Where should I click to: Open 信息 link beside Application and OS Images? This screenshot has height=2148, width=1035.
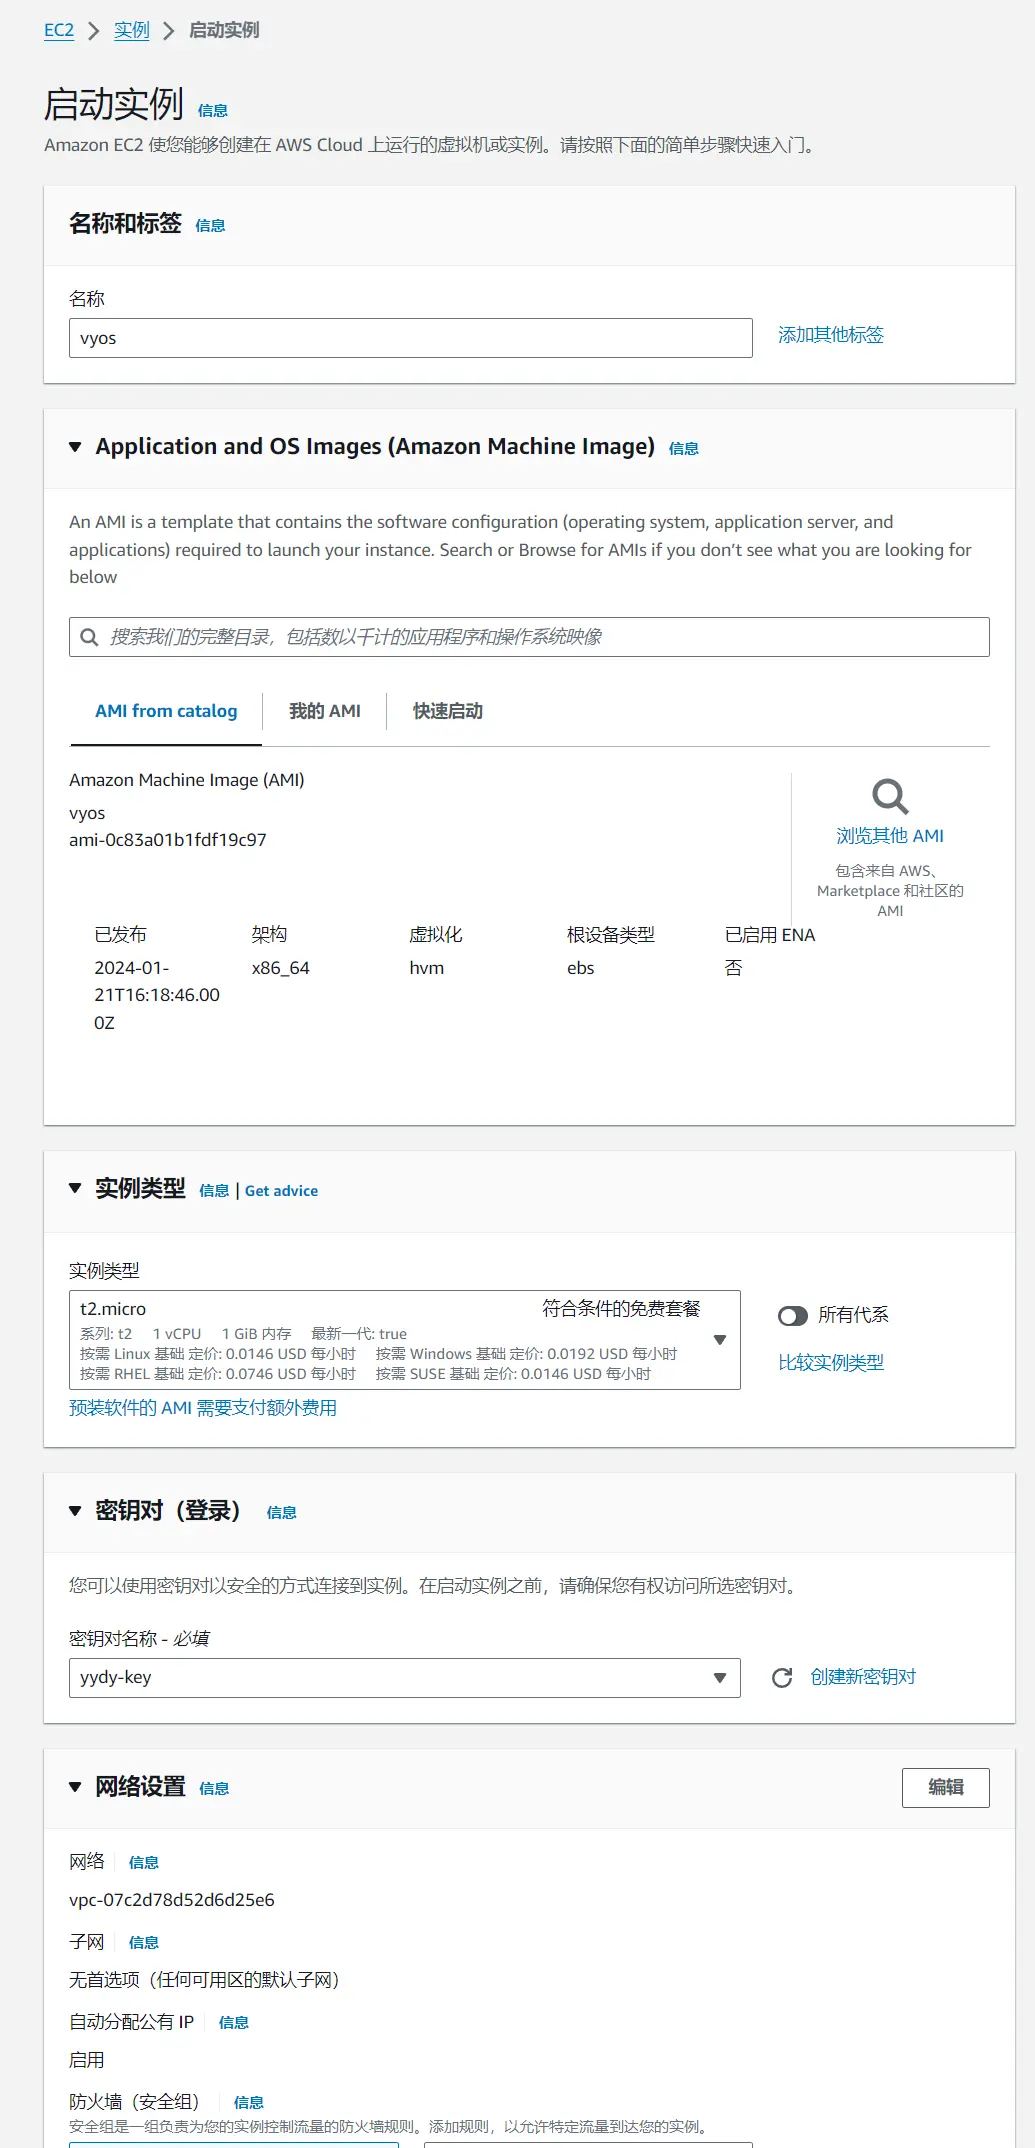(684, 449)
